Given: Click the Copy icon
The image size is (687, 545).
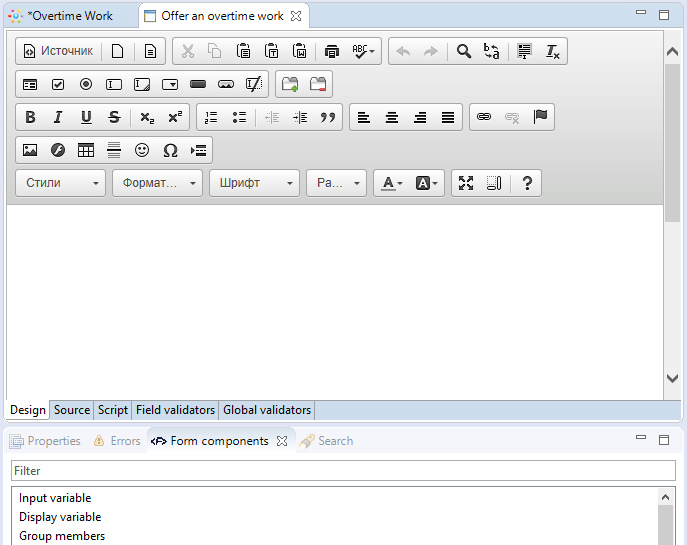Looking at the screenshot, I should point(215,51).
